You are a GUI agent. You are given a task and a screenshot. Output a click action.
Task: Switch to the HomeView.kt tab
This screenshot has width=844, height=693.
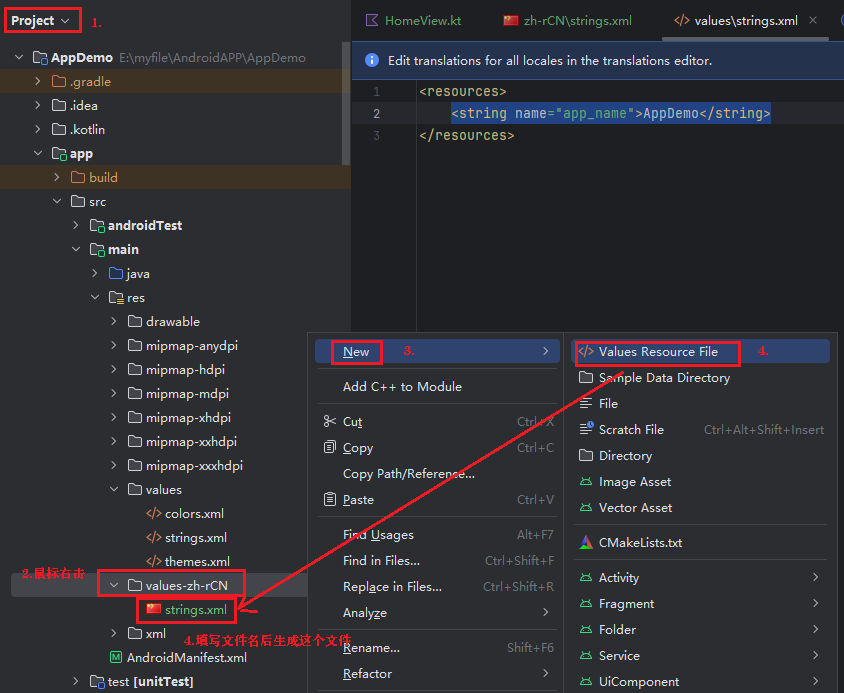413,21
